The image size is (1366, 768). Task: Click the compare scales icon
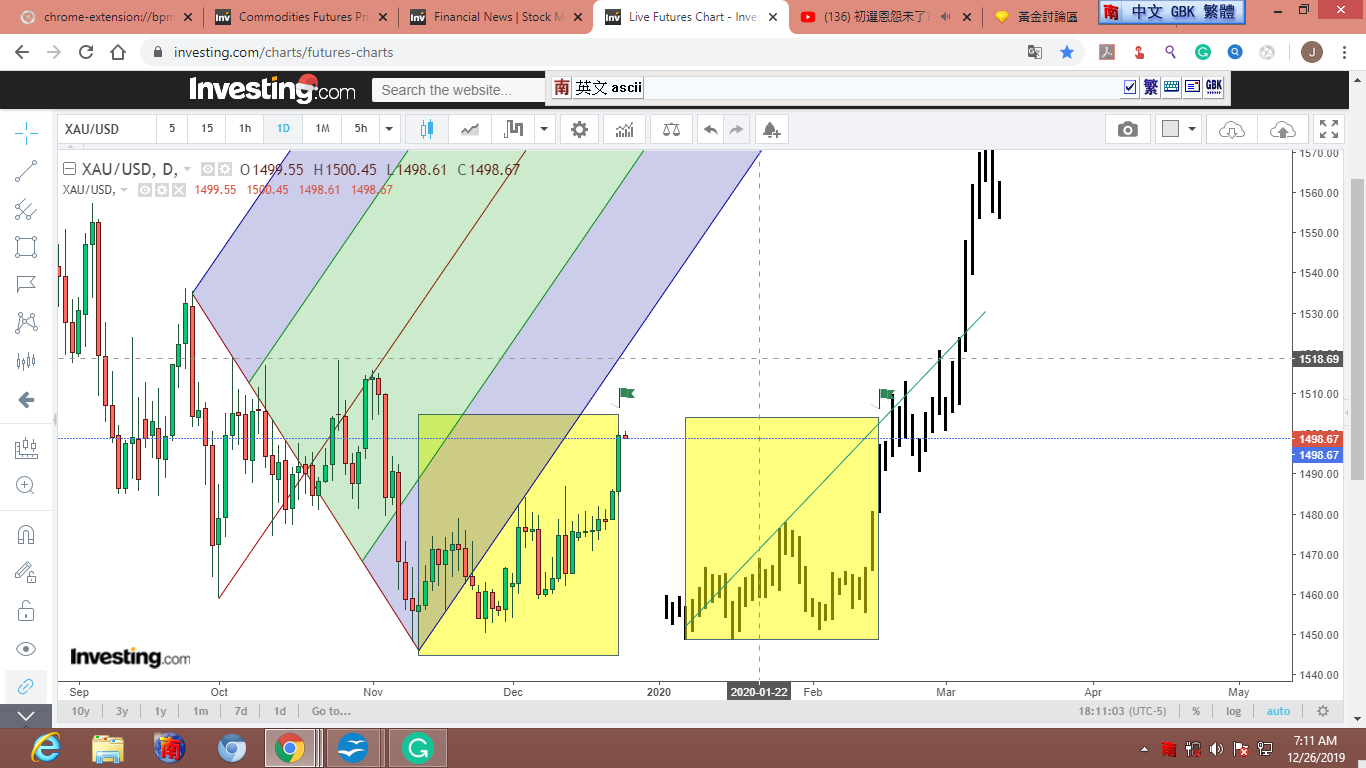click(x=671, y=129)
